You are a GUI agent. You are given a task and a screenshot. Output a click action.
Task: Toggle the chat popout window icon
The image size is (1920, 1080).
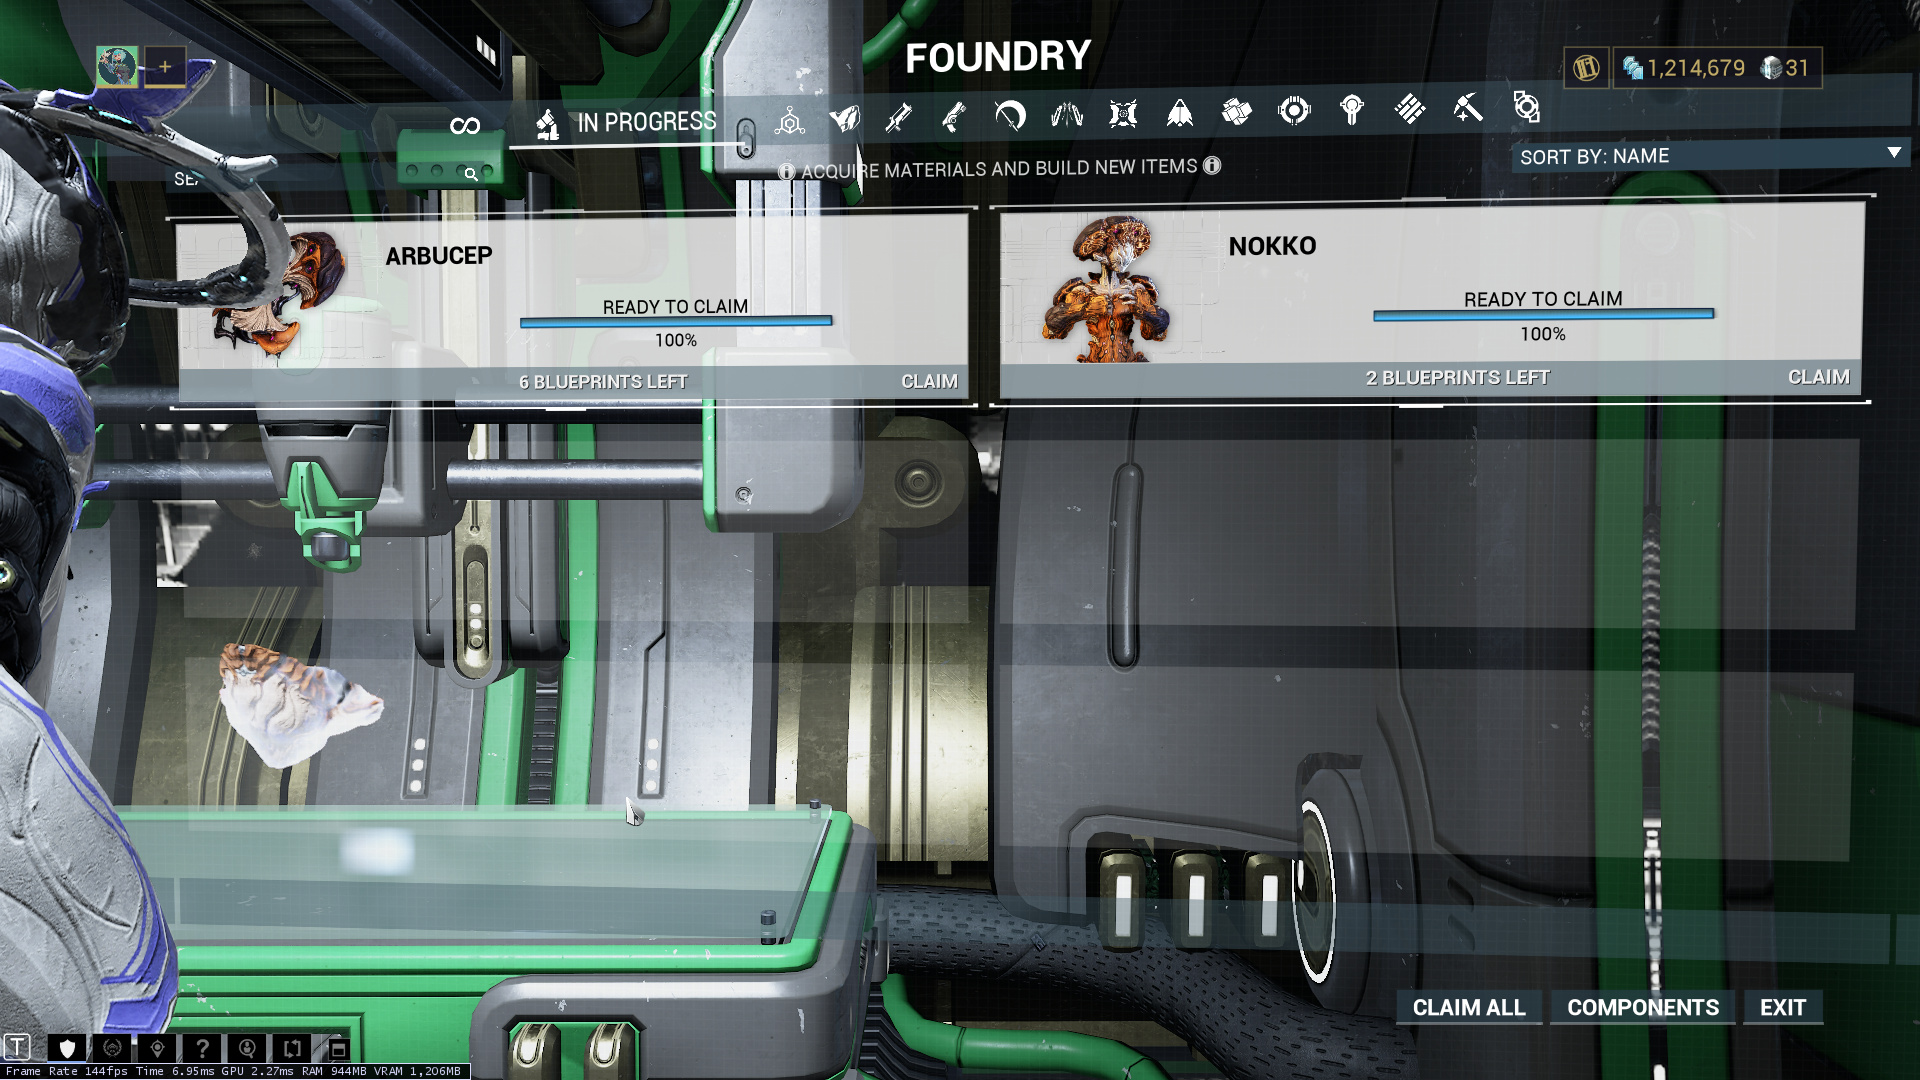point(337,1048)
